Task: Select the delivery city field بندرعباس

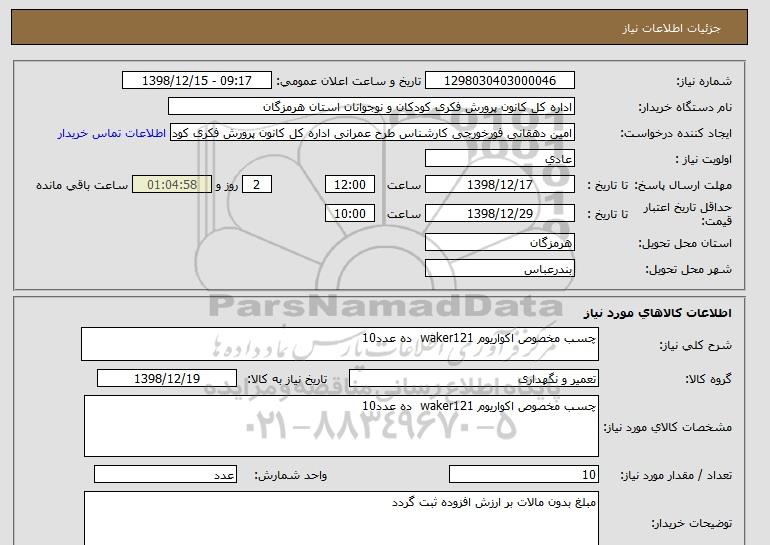Action: (x=499, y=269)
